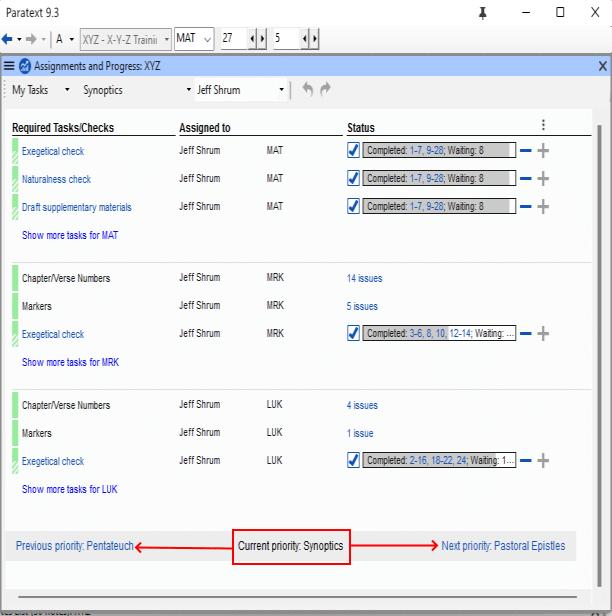
Task: Click plus button for MRK Exegetical check
Action: 543,334
